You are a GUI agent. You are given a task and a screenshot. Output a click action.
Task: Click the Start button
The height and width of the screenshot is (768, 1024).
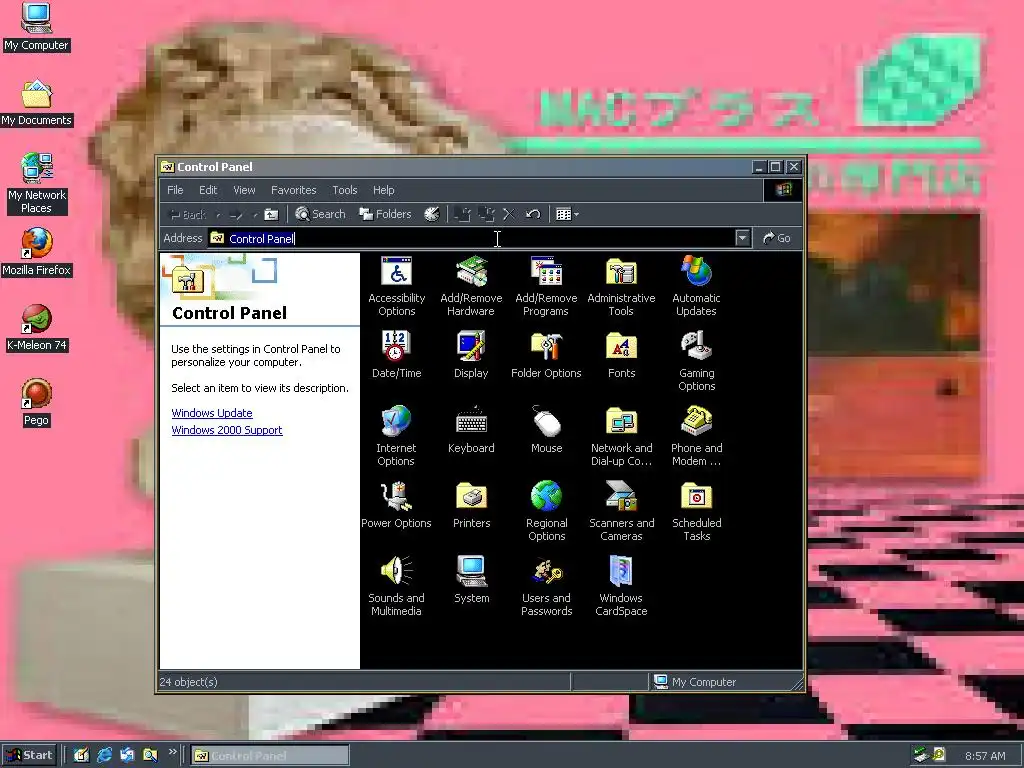point(30,755)
